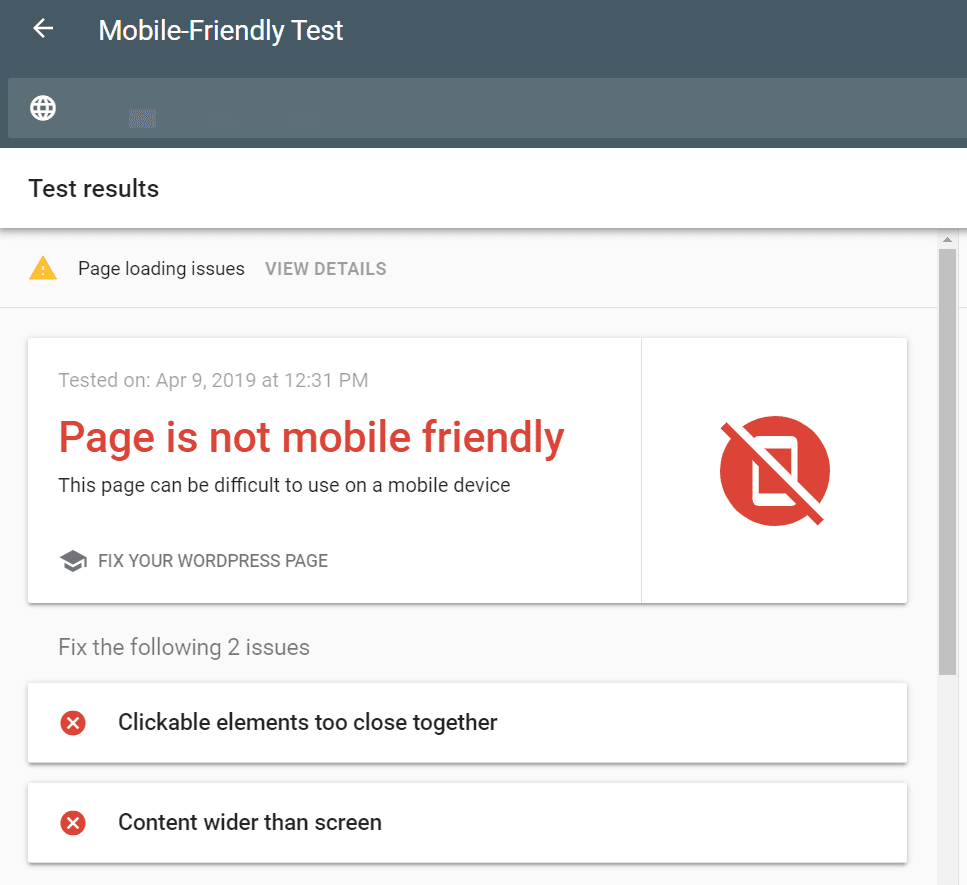
Task: Expand Content wider than screen issue
Action: (467, 823)
